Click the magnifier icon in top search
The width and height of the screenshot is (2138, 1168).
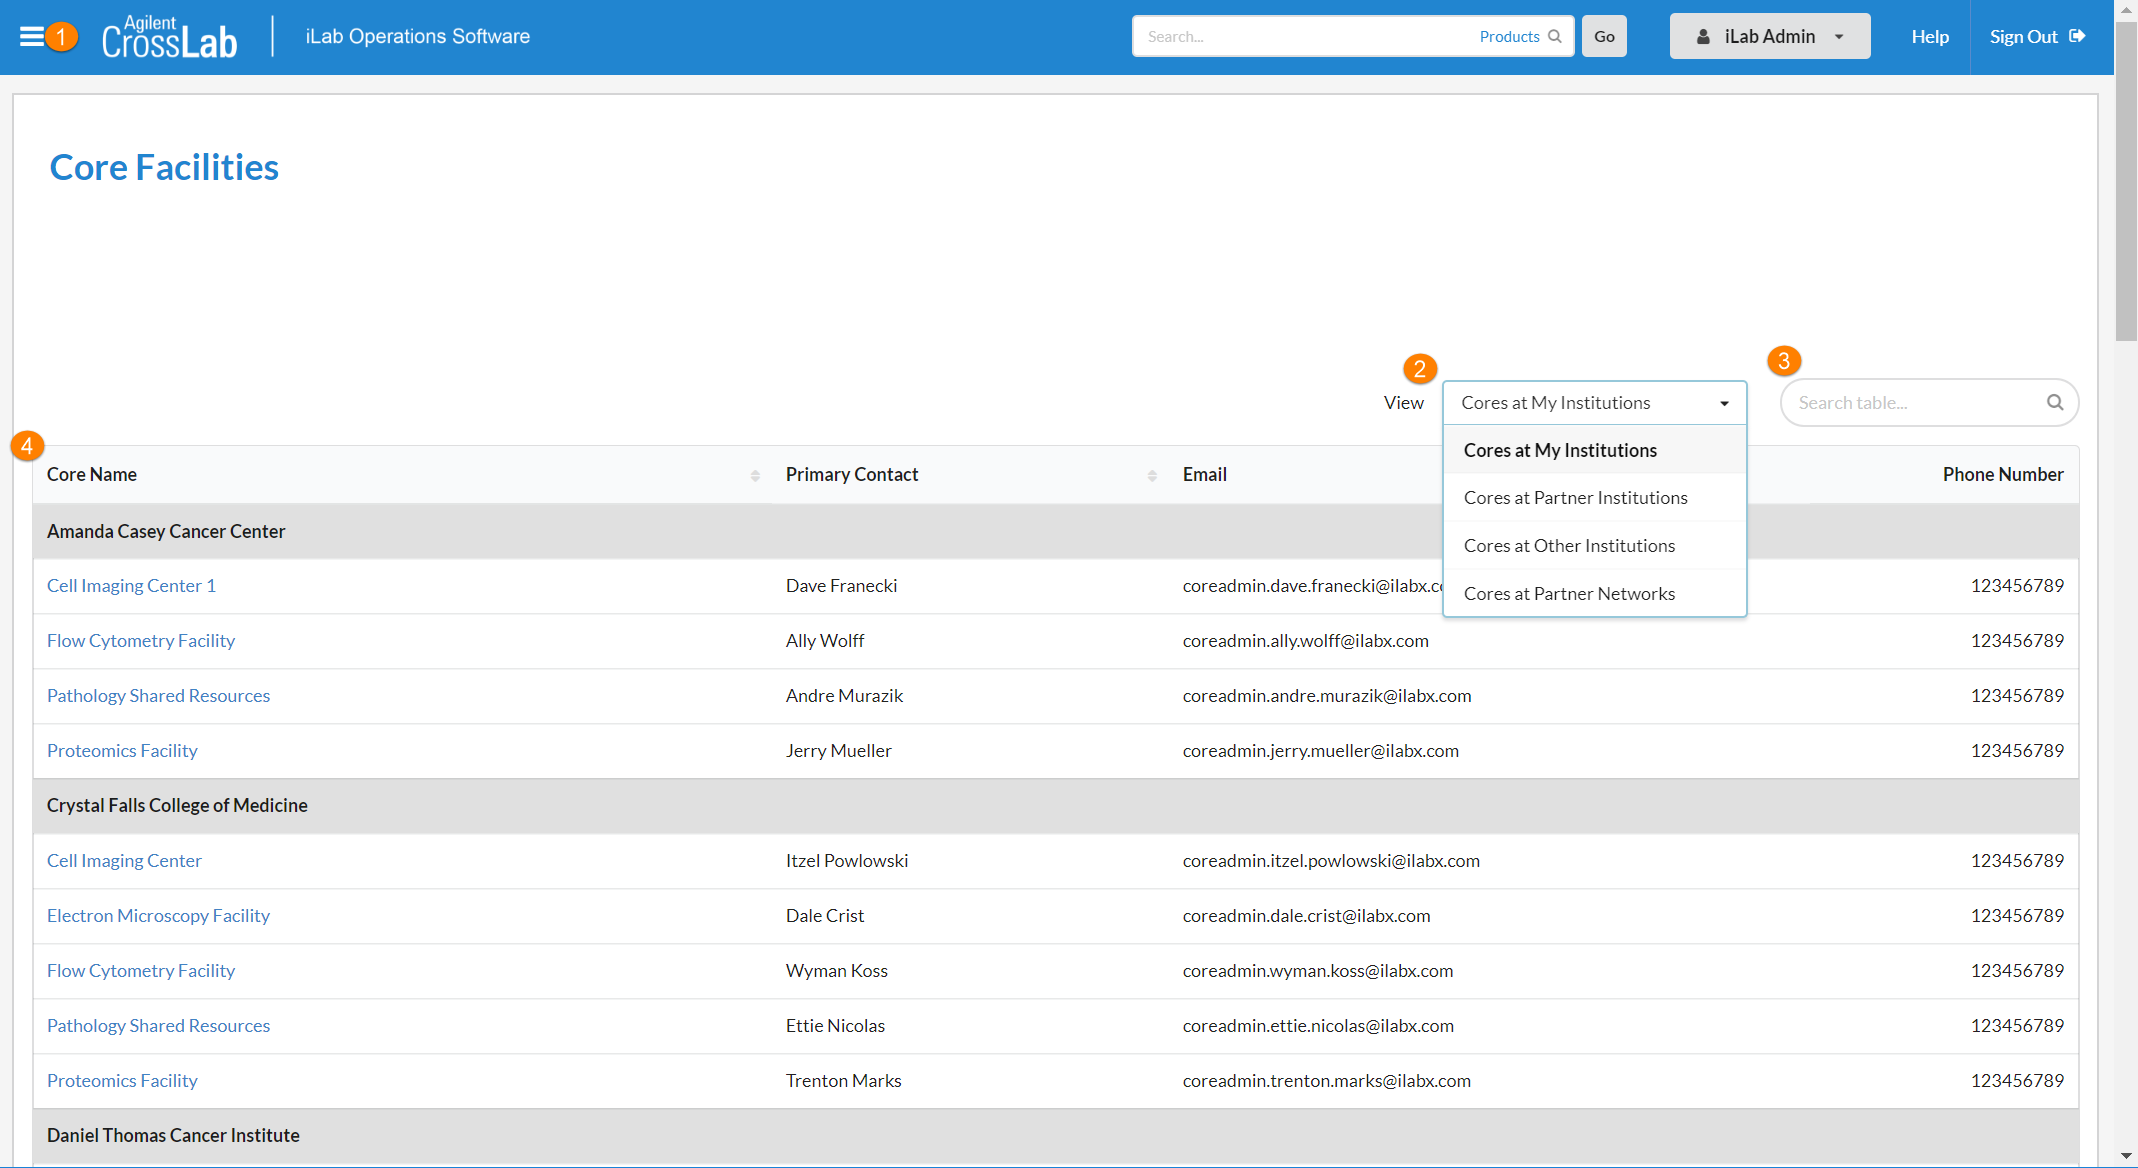click(1554, 37)
